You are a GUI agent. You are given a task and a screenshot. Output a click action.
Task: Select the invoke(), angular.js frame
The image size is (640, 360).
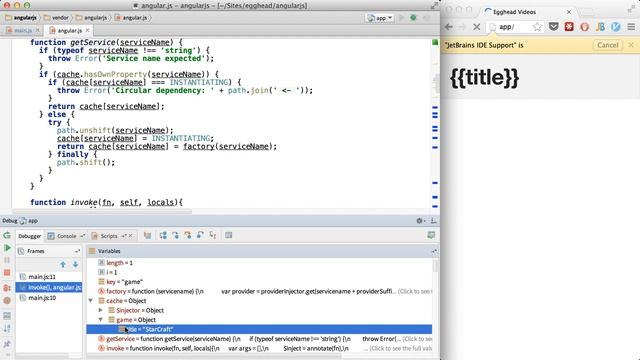[x=49, y=287]
